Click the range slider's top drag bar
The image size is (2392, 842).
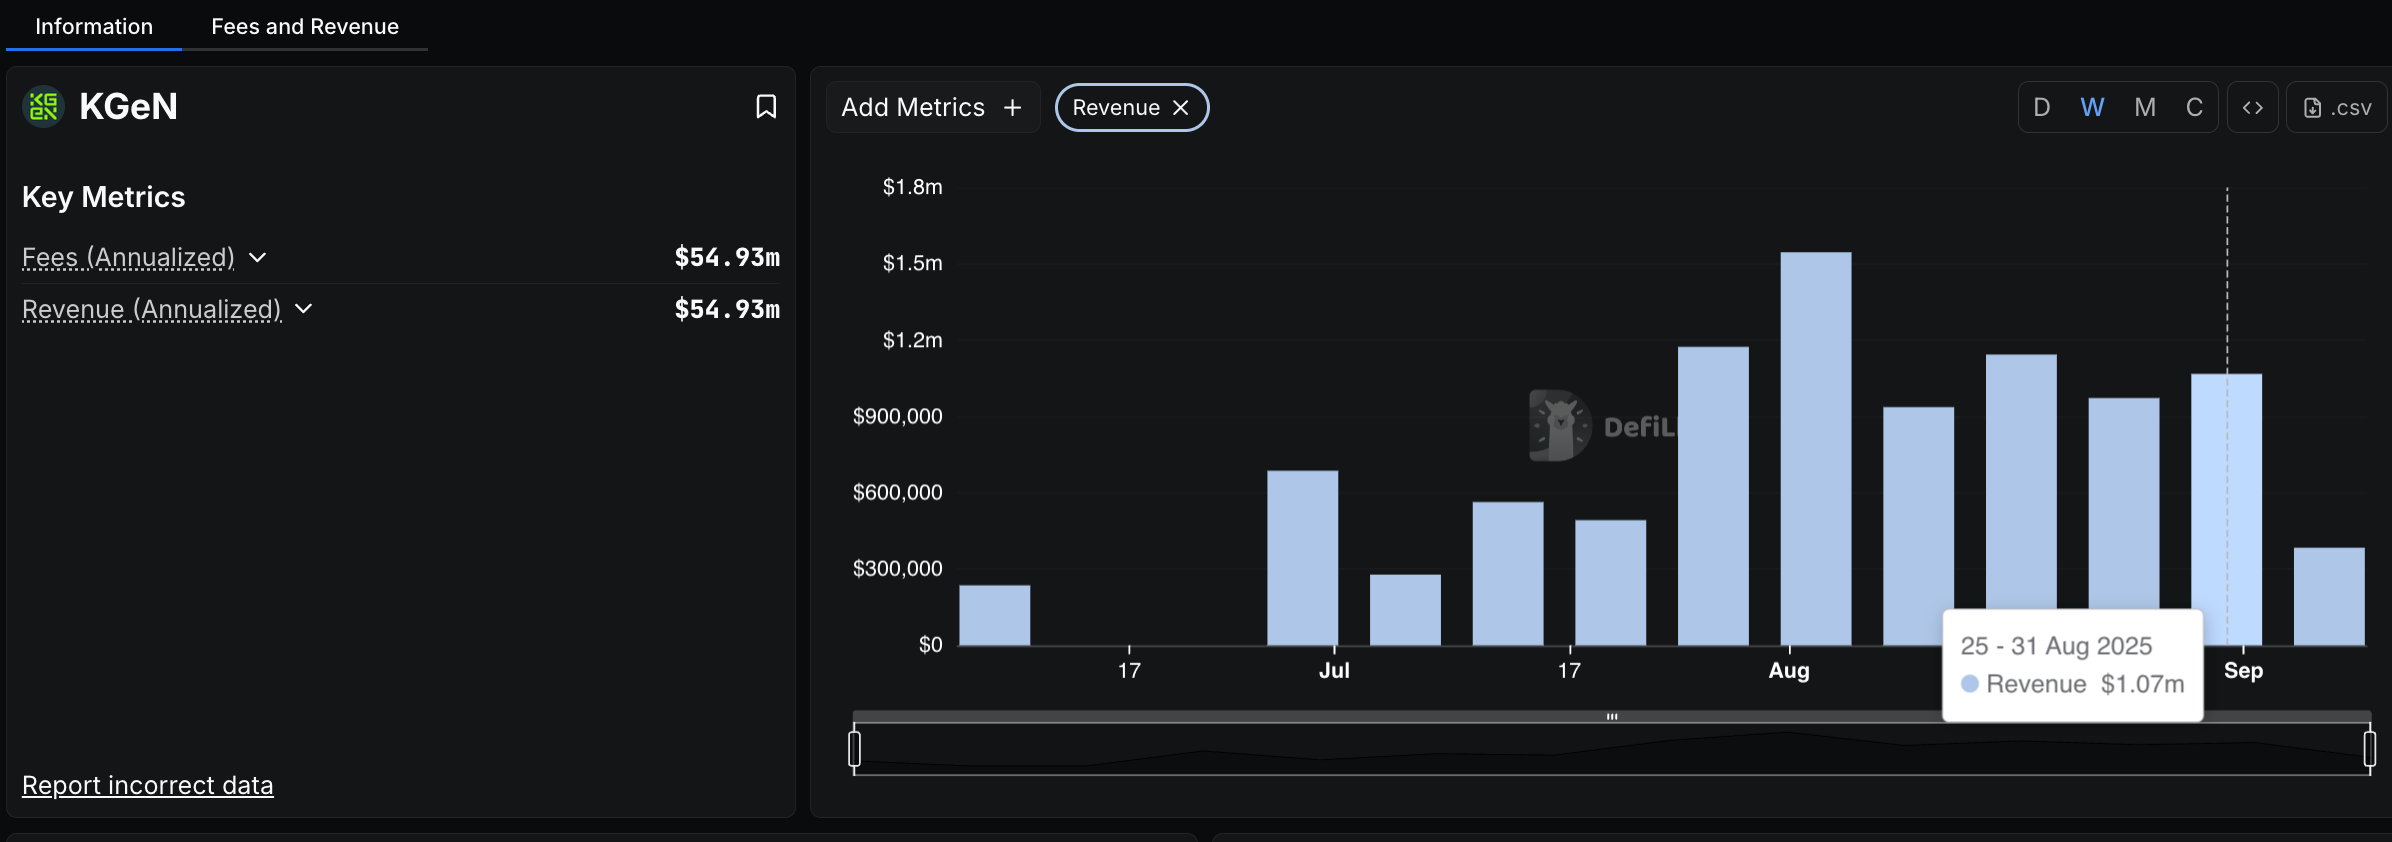tap(1612, 716)
